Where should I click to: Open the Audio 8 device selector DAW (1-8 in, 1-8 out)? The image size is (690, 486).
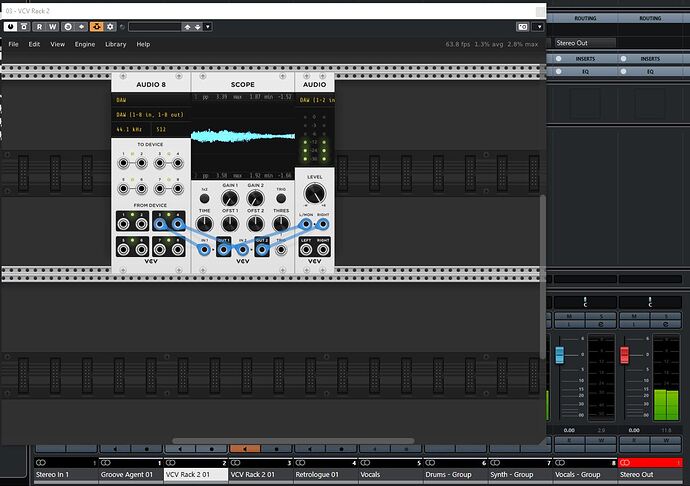point(151,114)
